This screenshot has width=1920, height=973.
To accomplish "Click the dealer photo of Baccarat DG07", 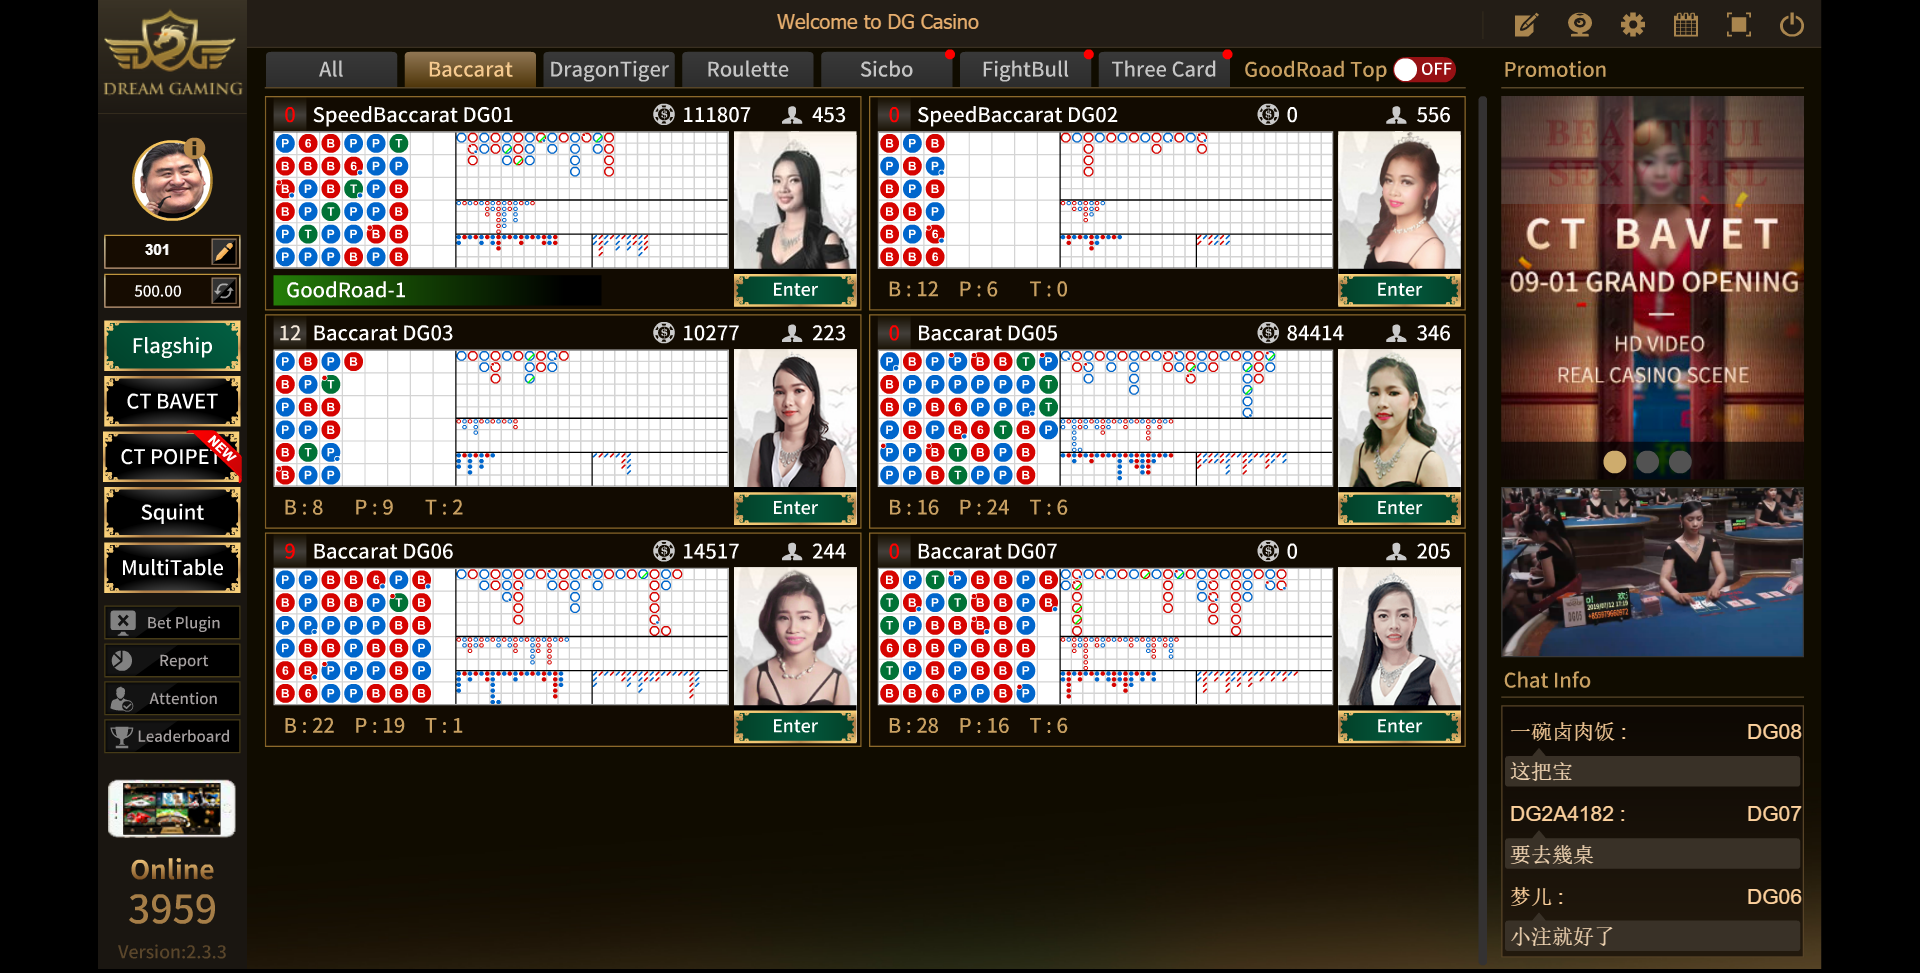I will click(x=1399, y=636).
